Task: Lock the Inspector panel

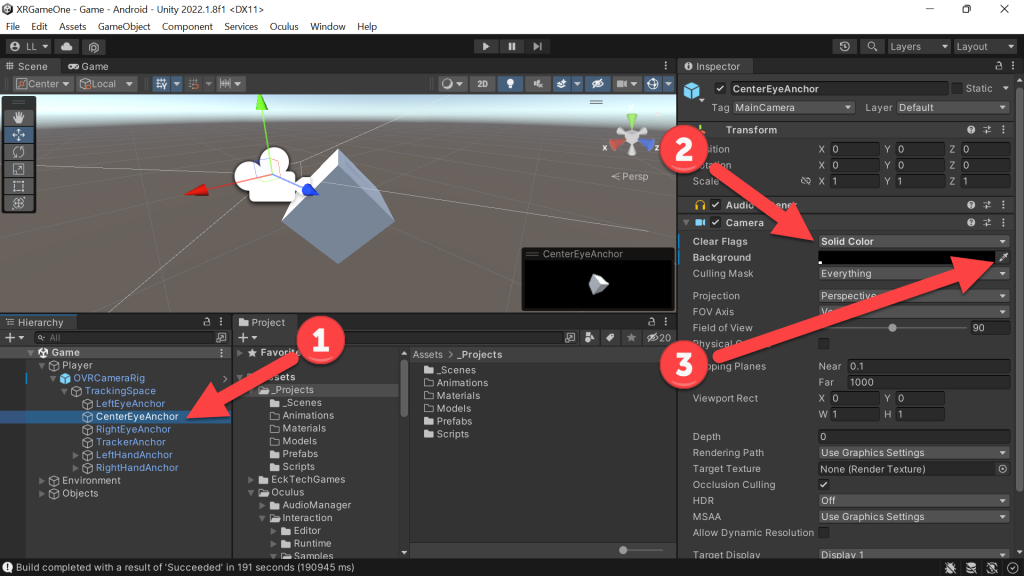Action: pyautogui.click(x=999, y=66)
